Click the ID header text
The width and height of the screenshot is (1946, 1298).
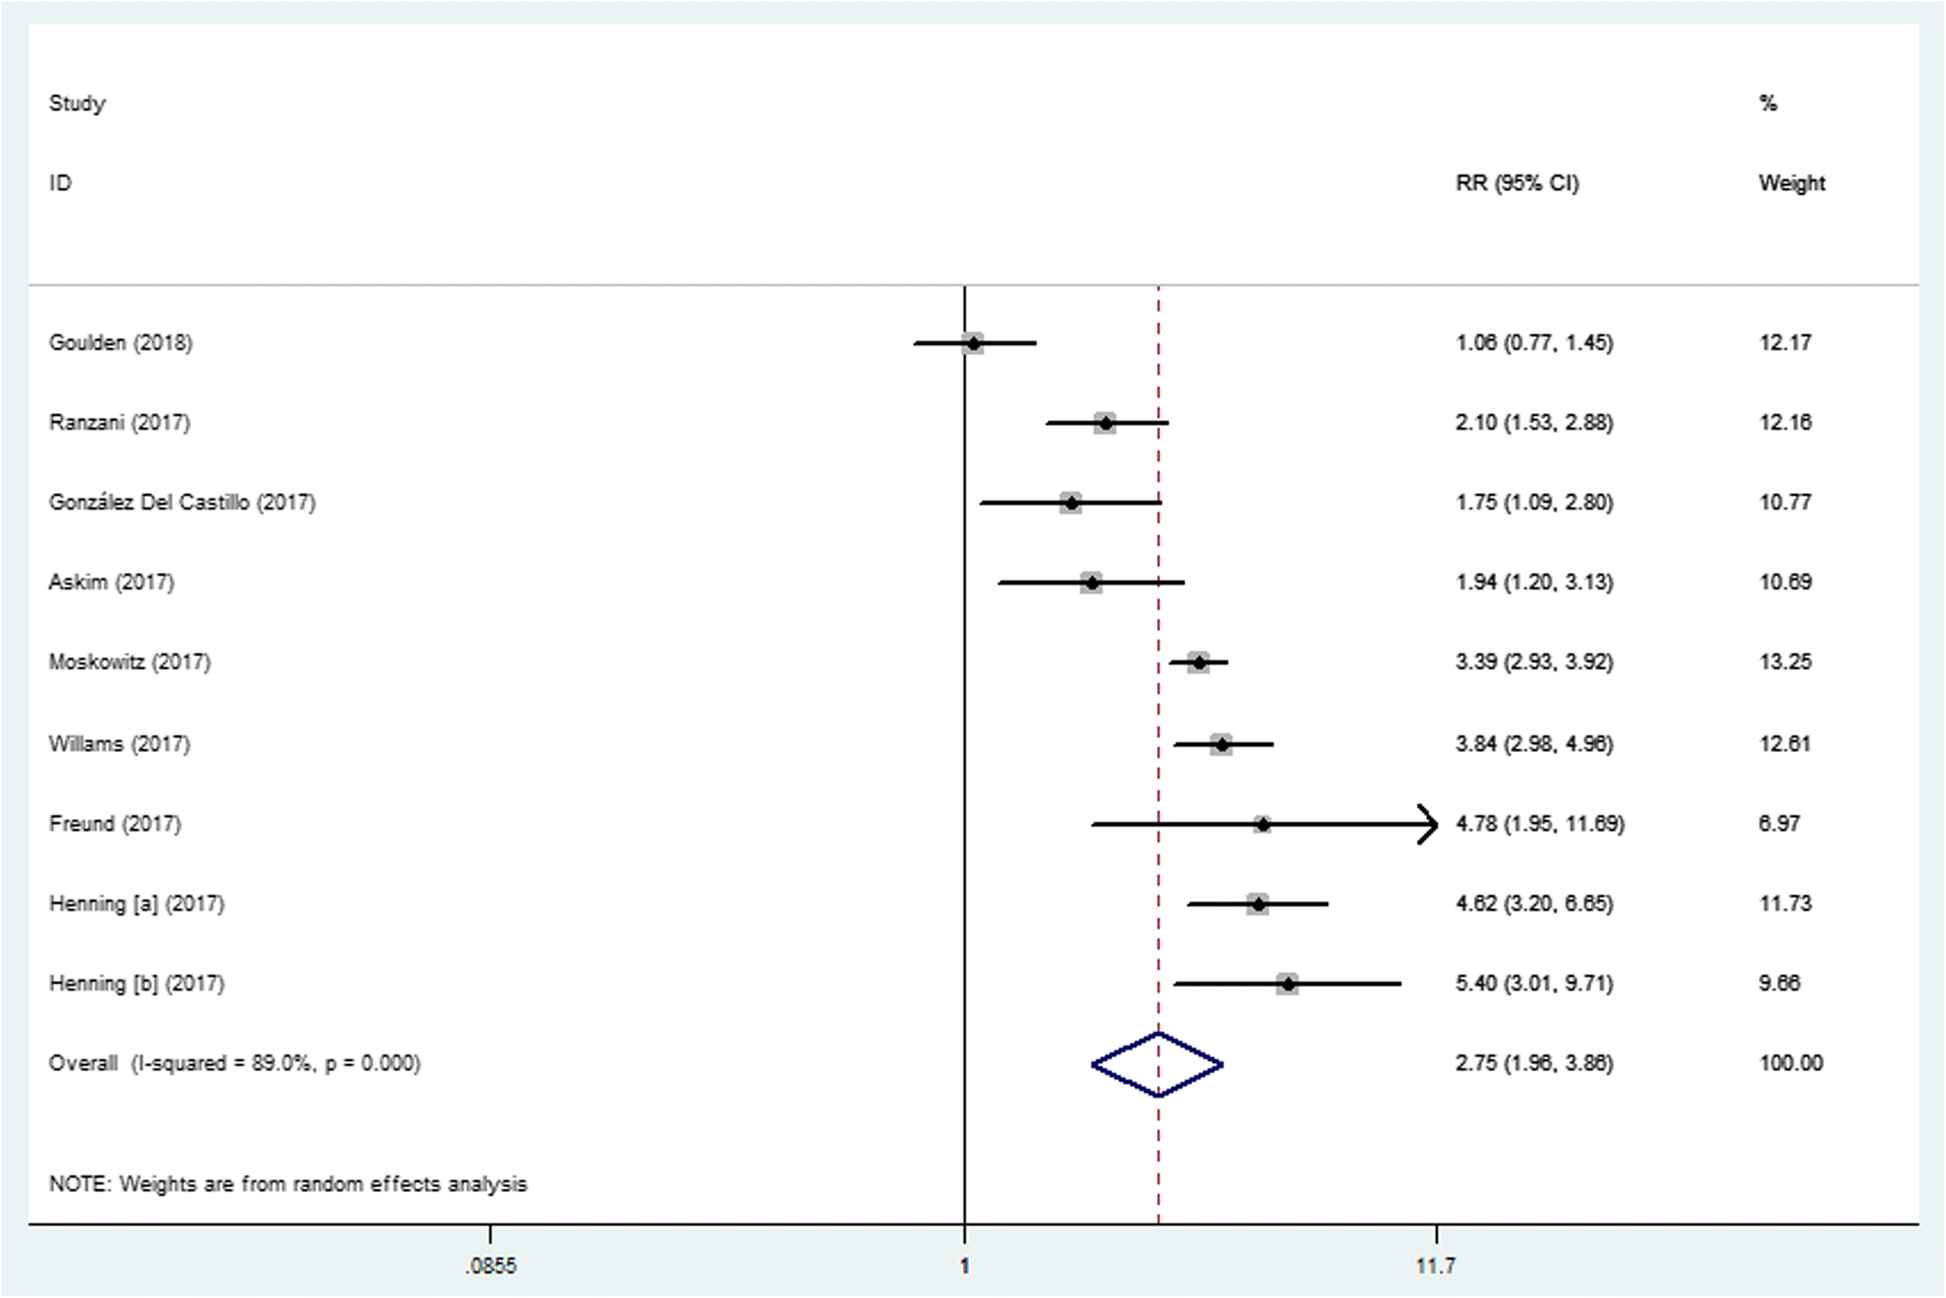pyautogui.click(x=60, y=184)
